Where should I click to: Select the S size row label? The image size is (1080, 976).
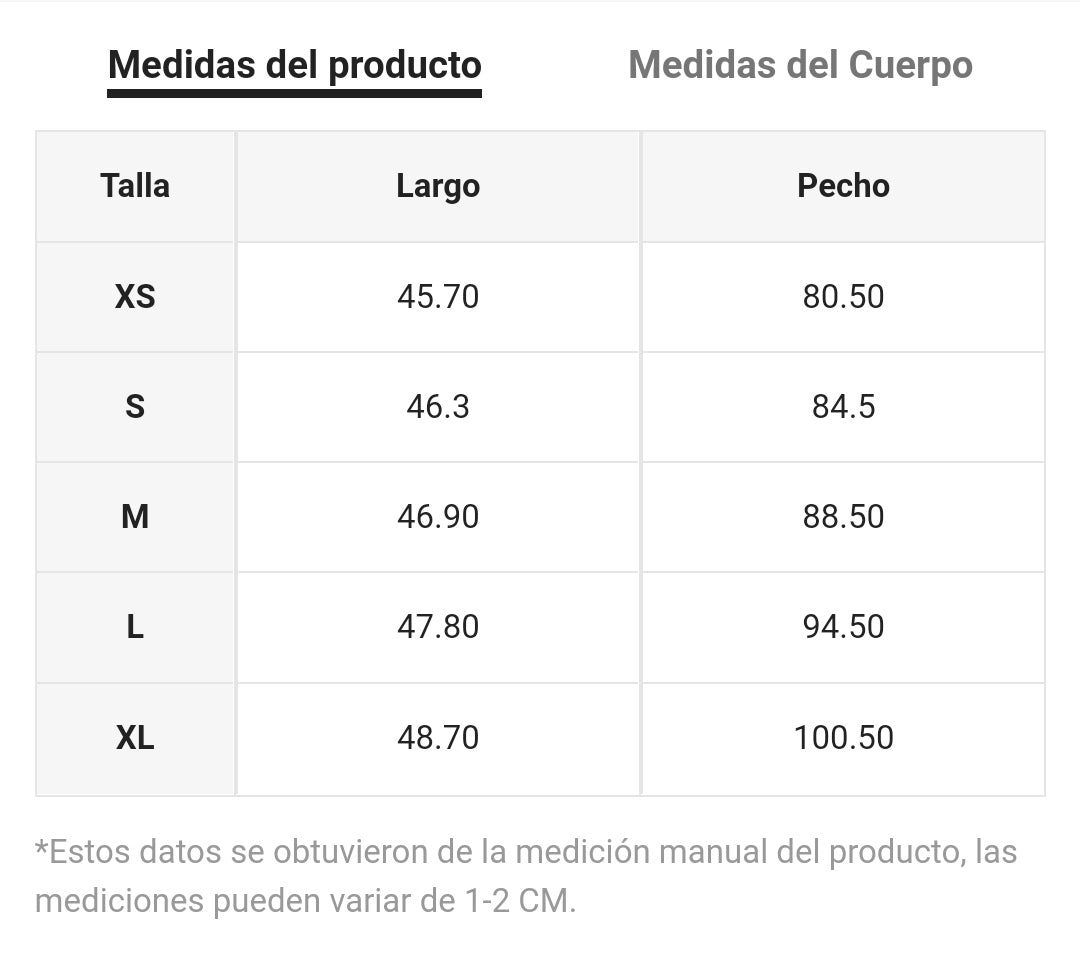click(135, 407)
